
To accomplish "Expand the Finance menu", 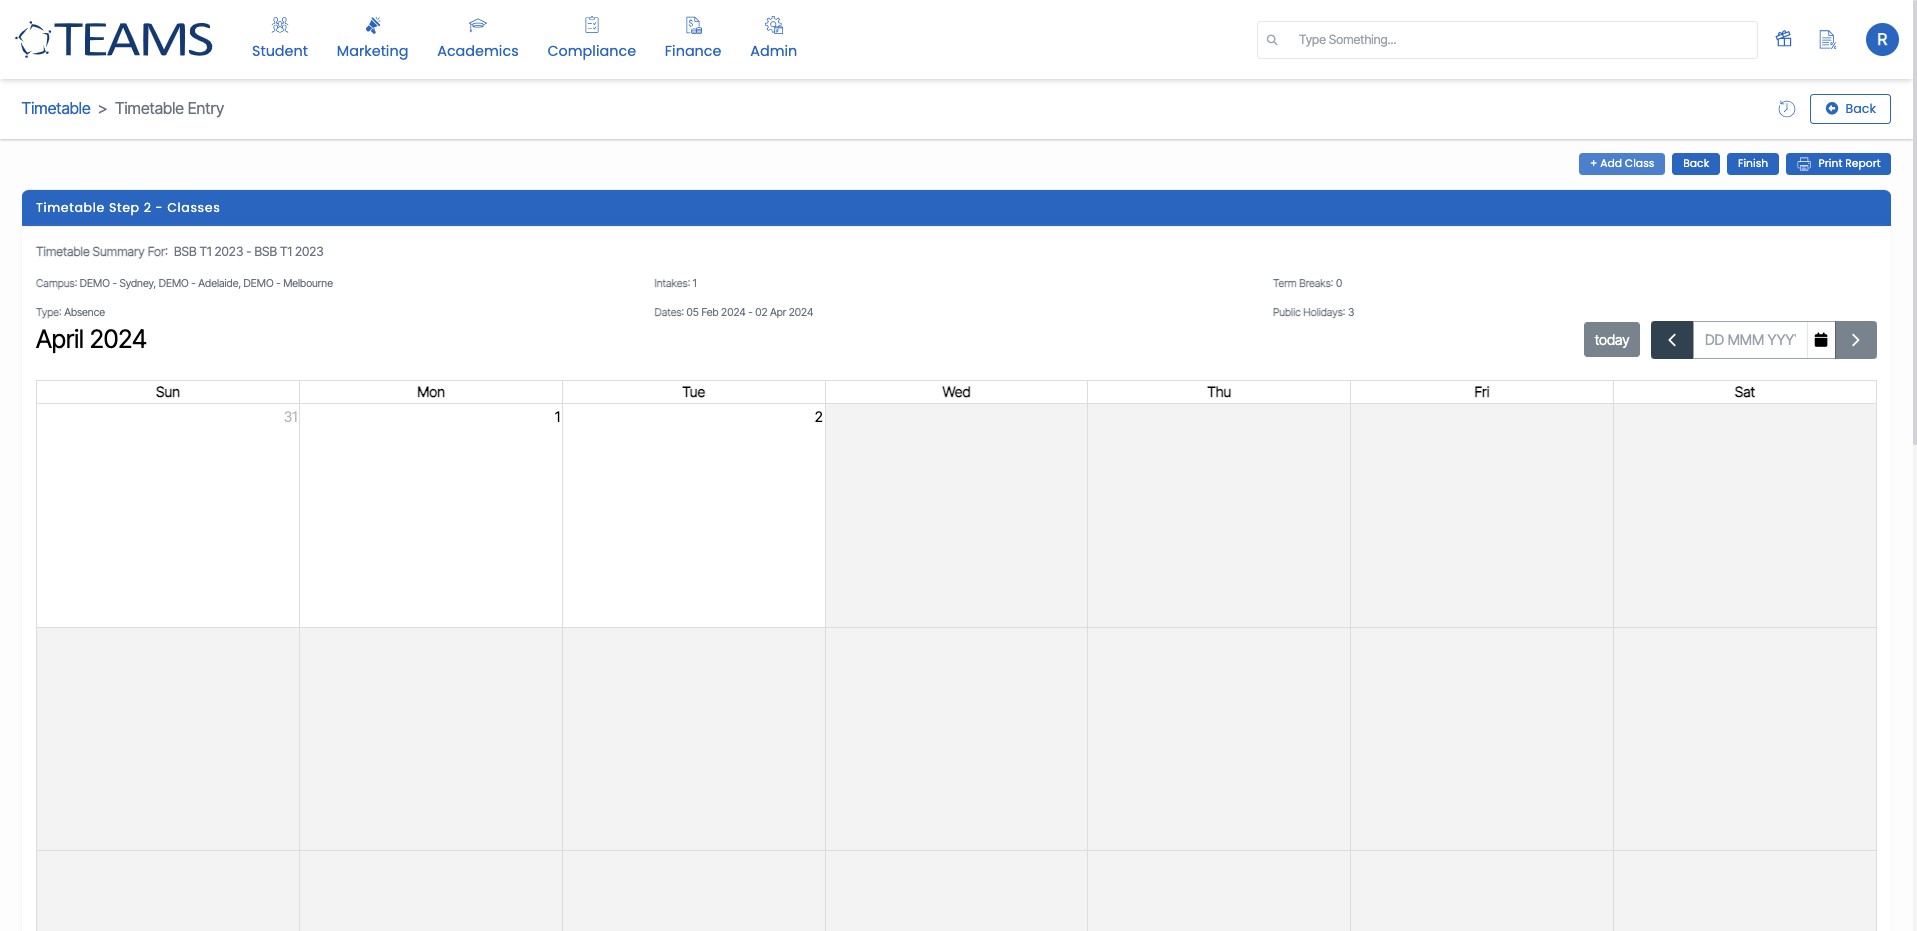I will (692, 38).
